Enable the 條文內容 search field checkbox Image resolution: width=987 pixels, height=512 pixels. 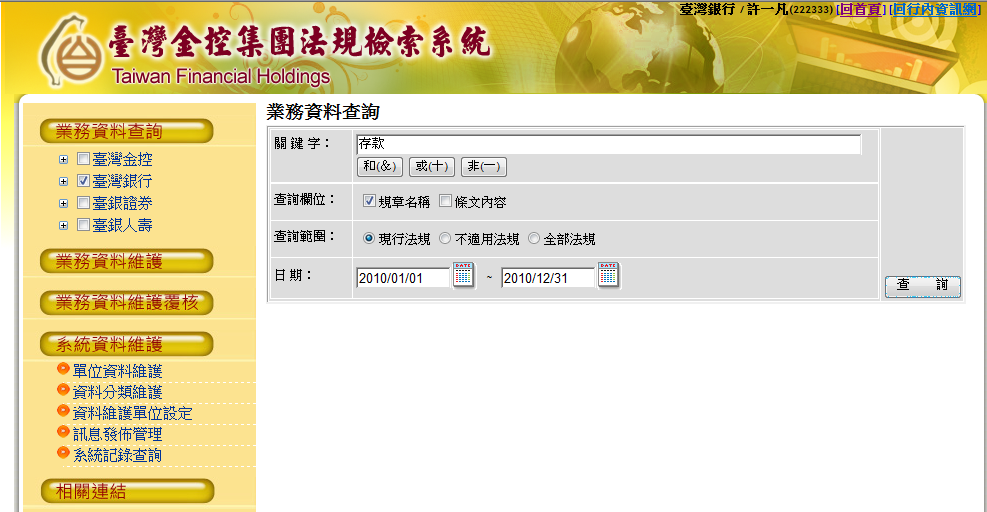click(x=446, y=201)
